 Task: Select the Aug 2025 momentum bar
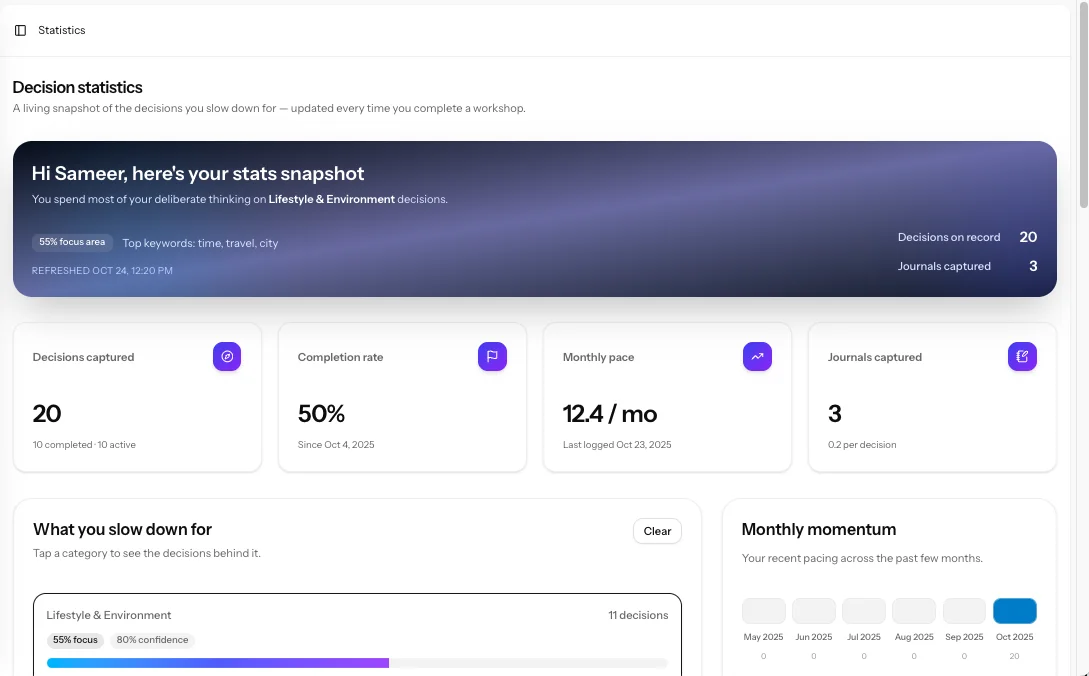coord(913,610)
